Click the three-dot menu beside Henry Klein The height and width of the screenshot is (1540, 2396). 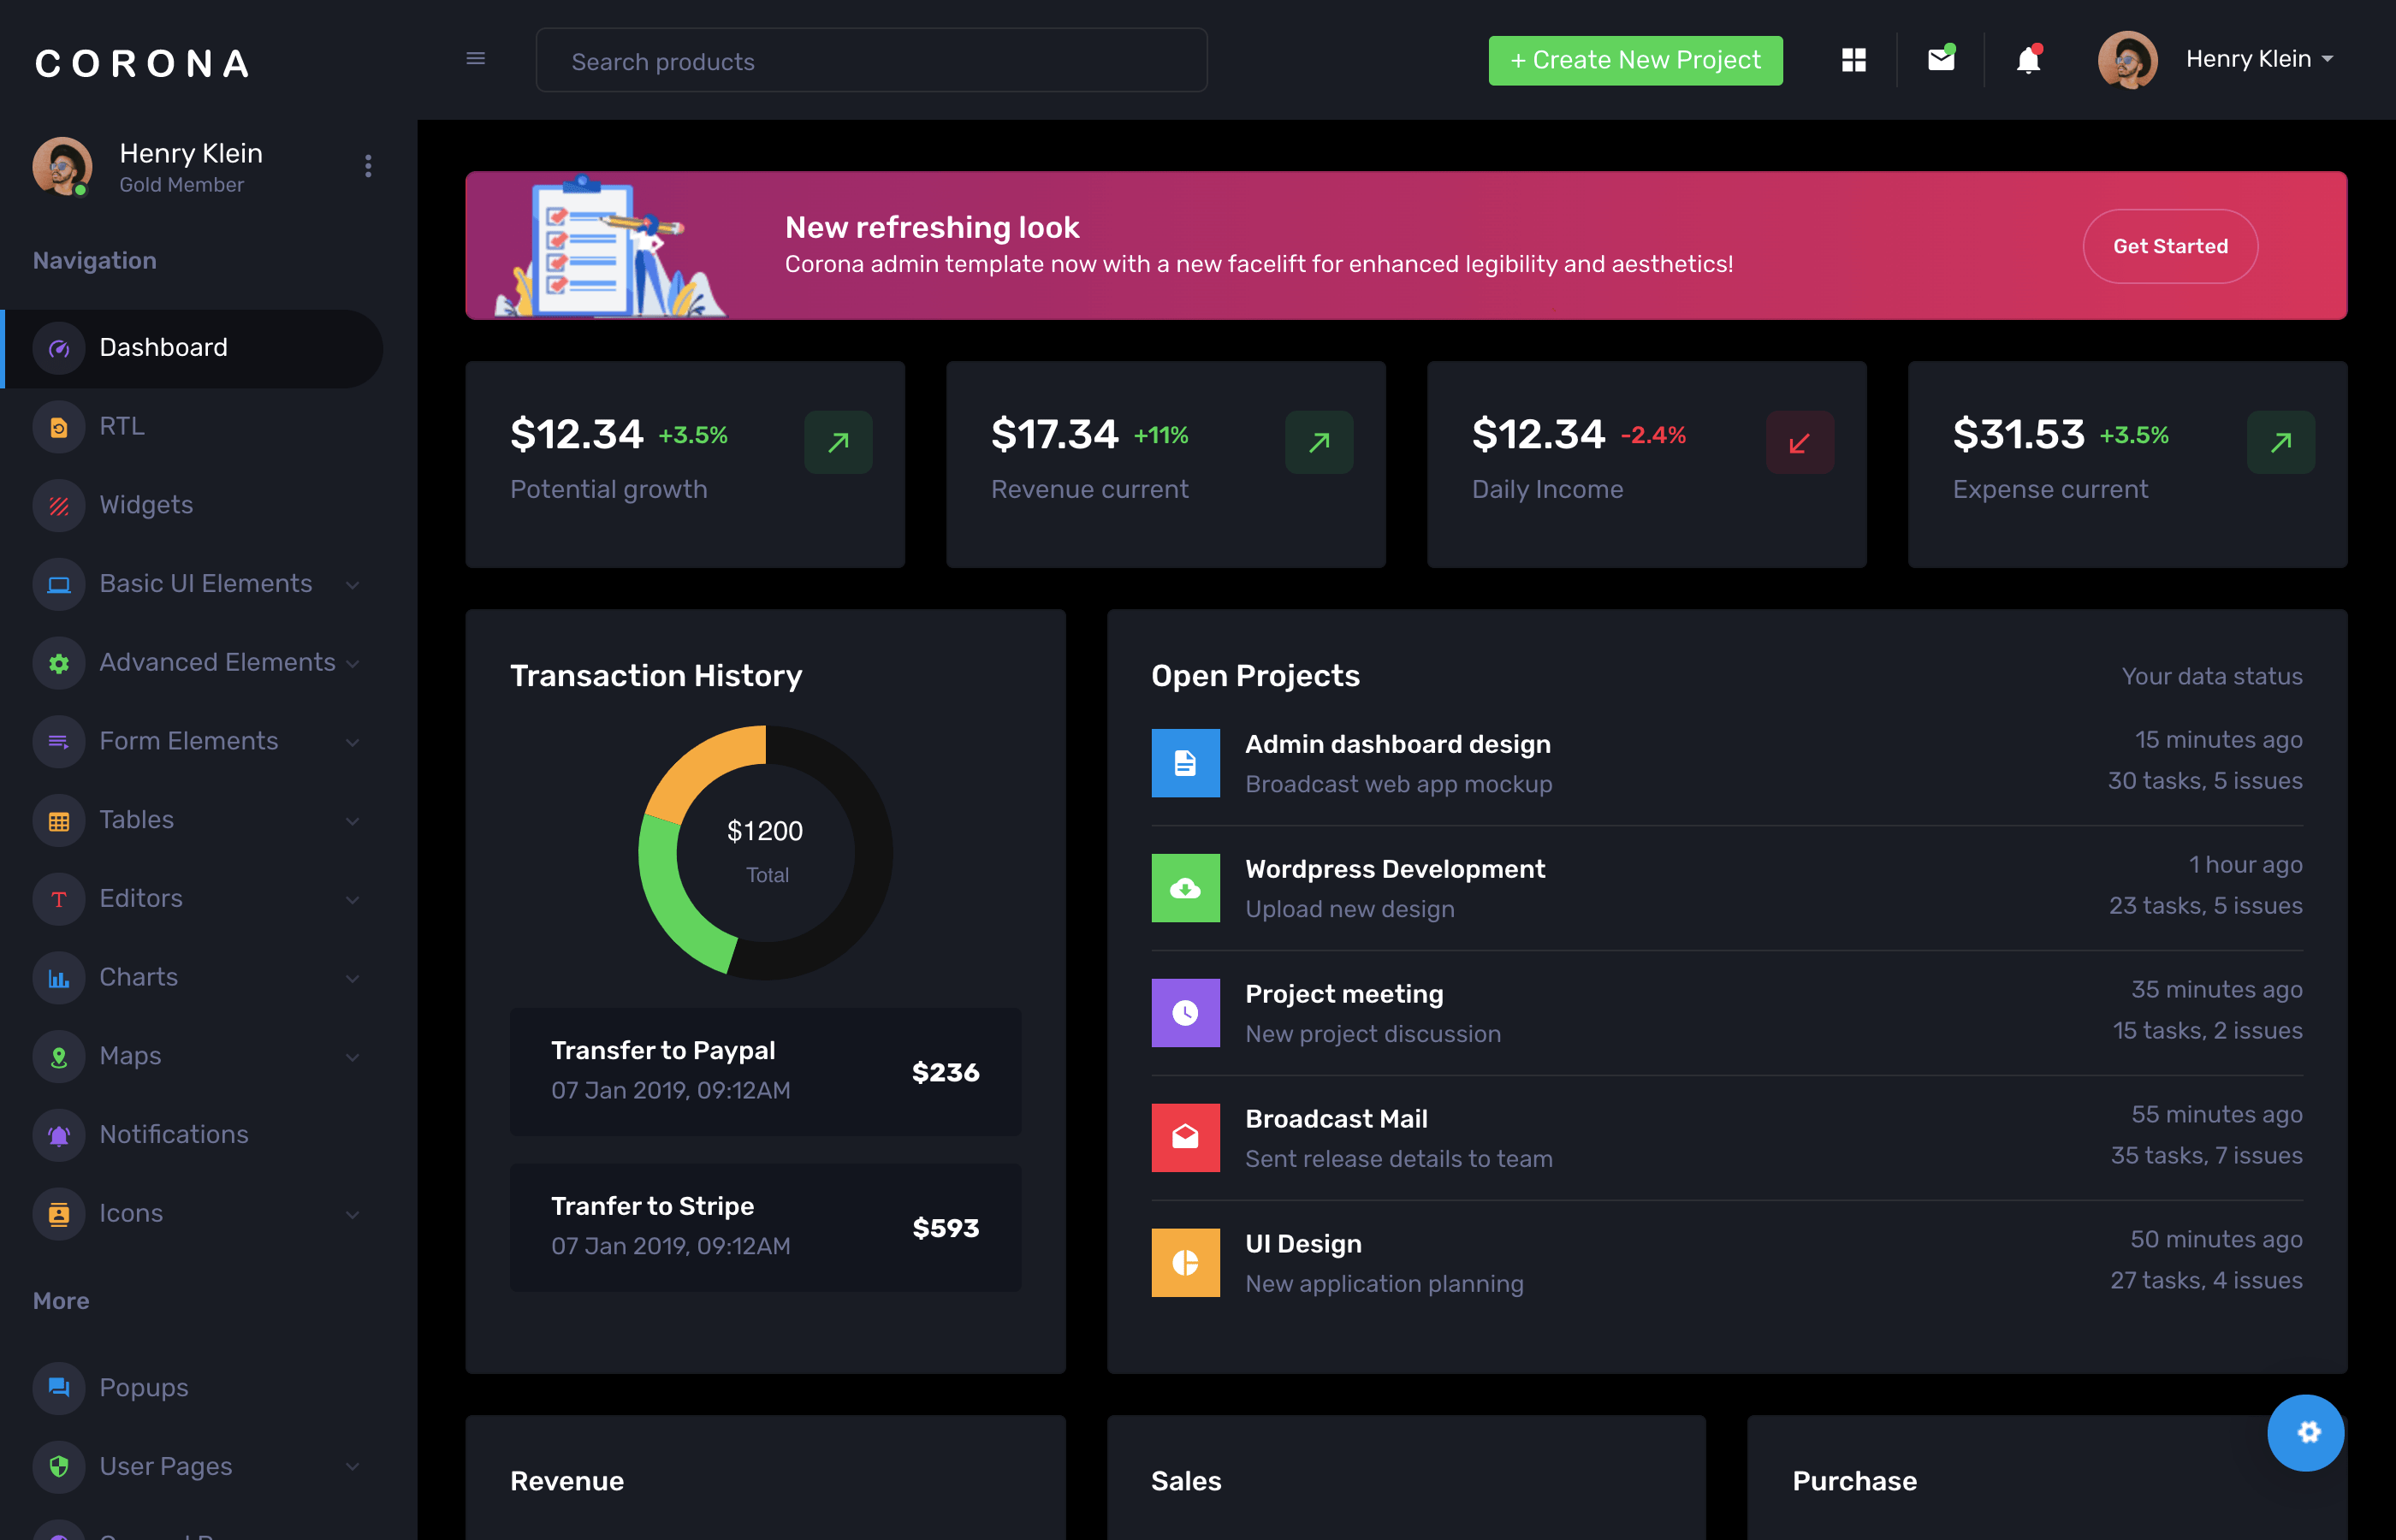(368, 166)
